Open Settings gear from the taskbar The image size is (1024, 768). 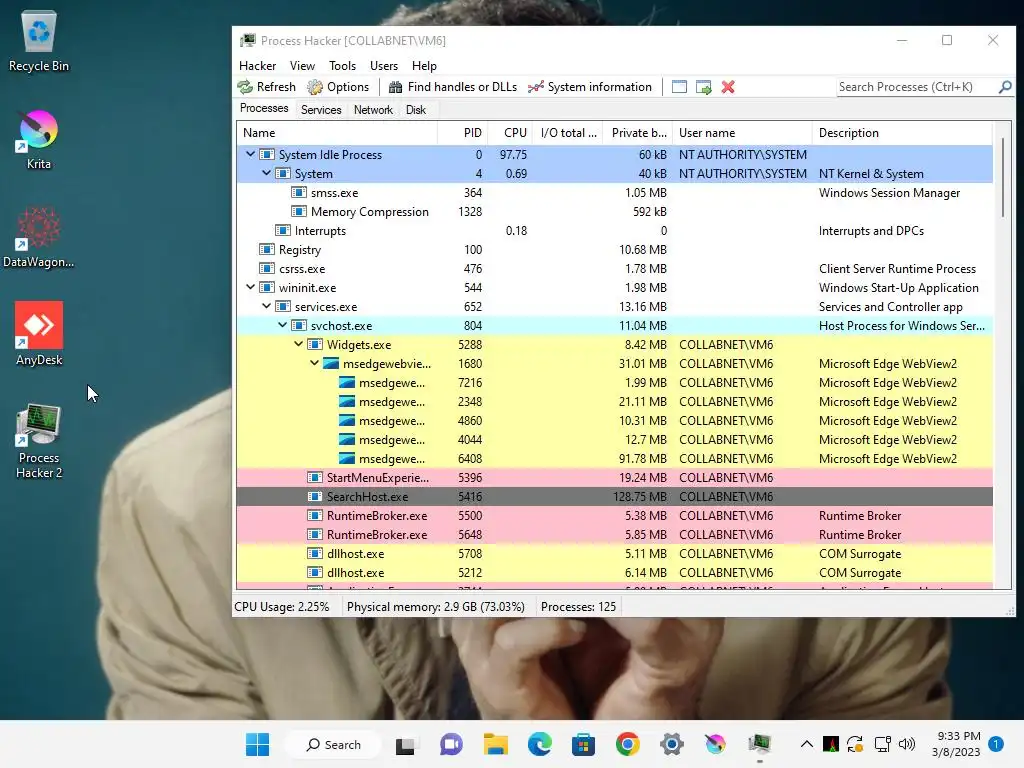[671, 744]
